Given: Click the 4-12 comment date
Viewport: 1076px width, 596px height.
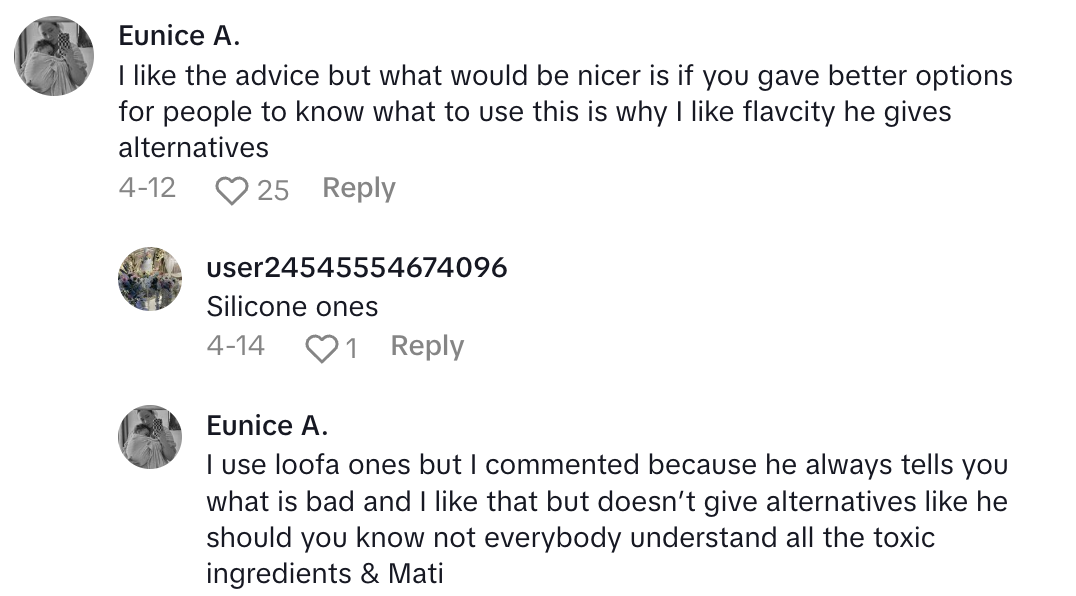Looking at the screenshot, I should [x=147, y=188].
